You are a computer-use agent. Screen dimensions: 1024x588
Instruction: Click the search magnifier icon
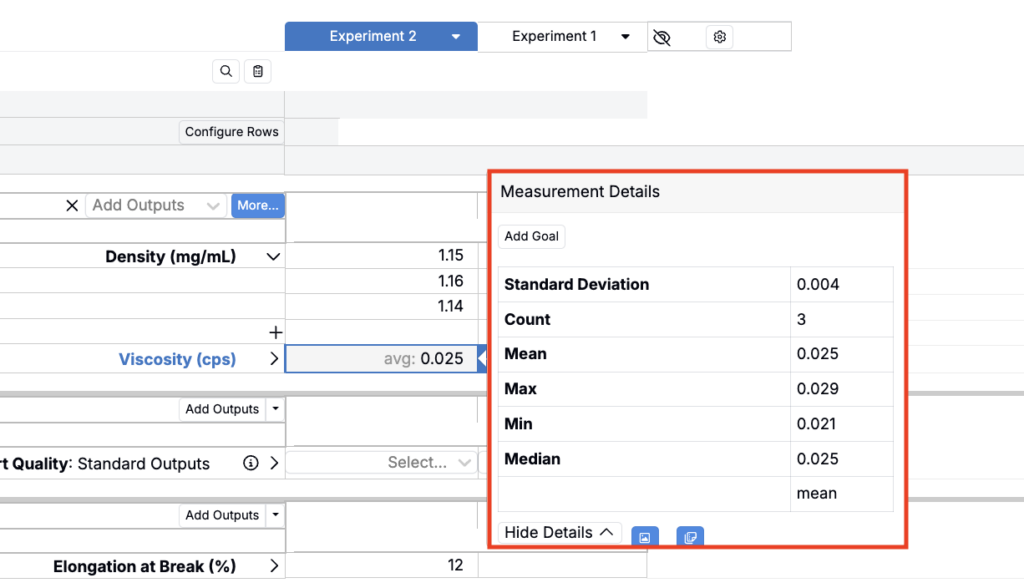point(226,71)
